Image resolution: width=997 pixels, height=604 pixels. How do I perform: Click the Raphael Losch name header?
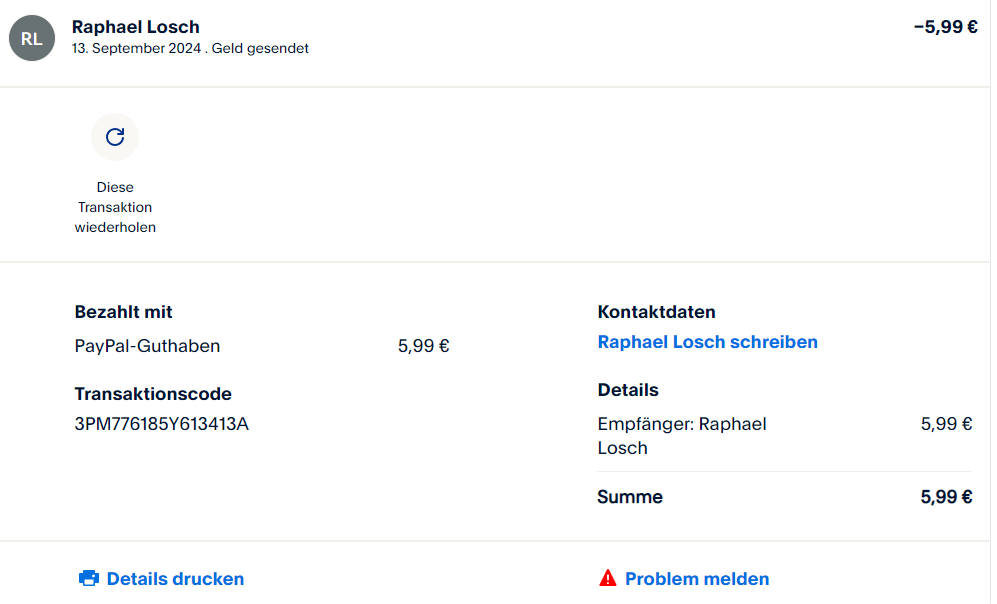pyautogui.click(x=136, y=27)
